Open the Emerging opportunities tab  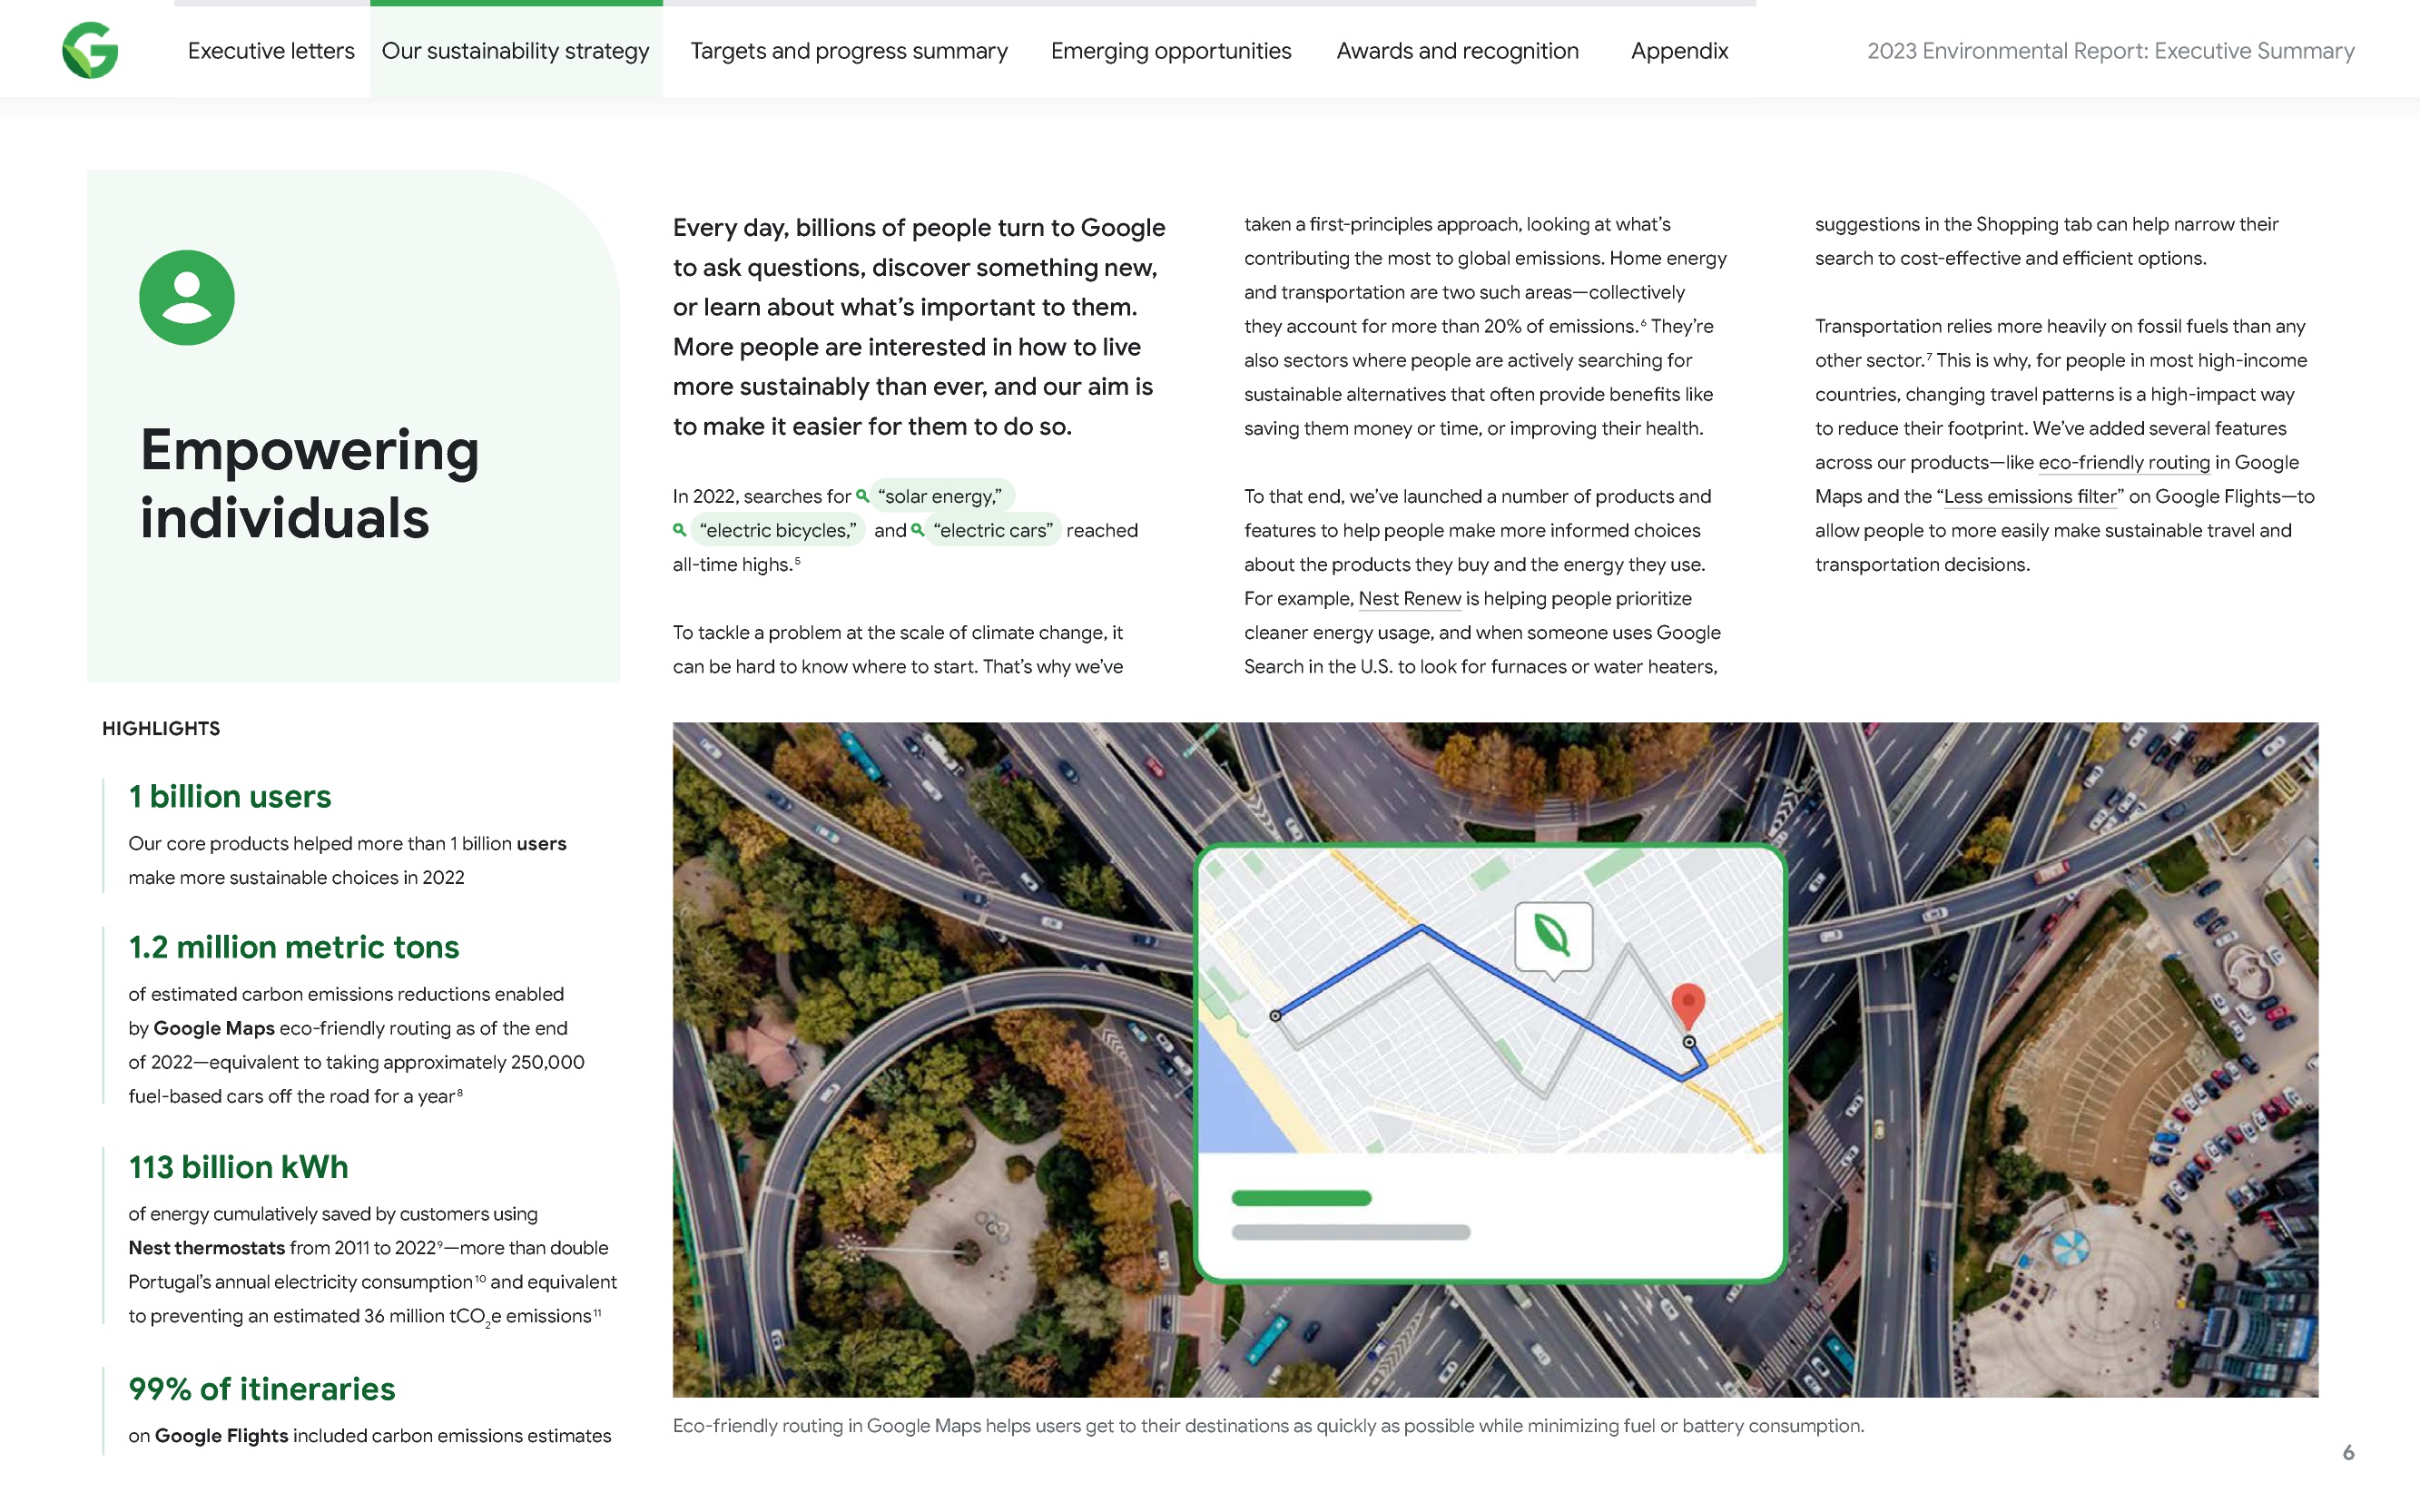click(x=1171, y=51)
